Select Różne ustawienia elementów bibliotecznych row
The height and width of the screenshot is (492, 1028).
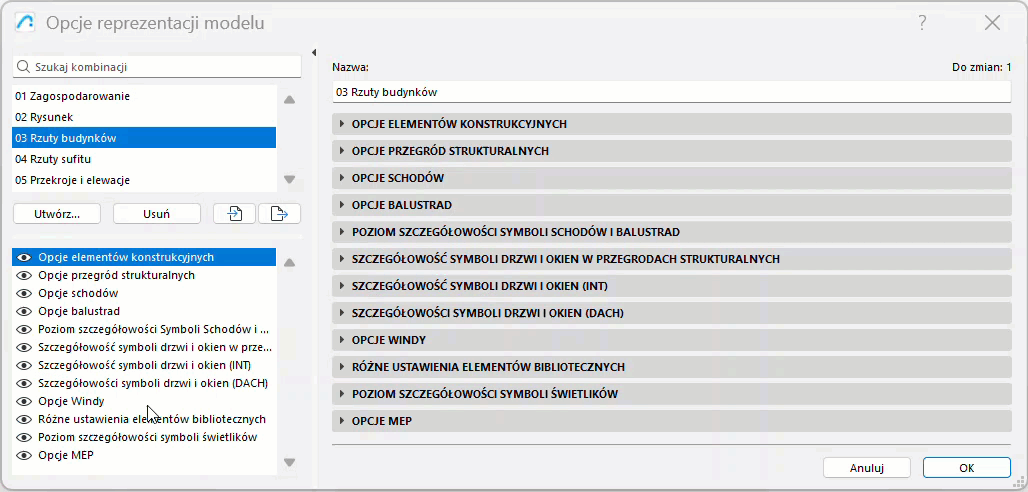click(144, 419)
